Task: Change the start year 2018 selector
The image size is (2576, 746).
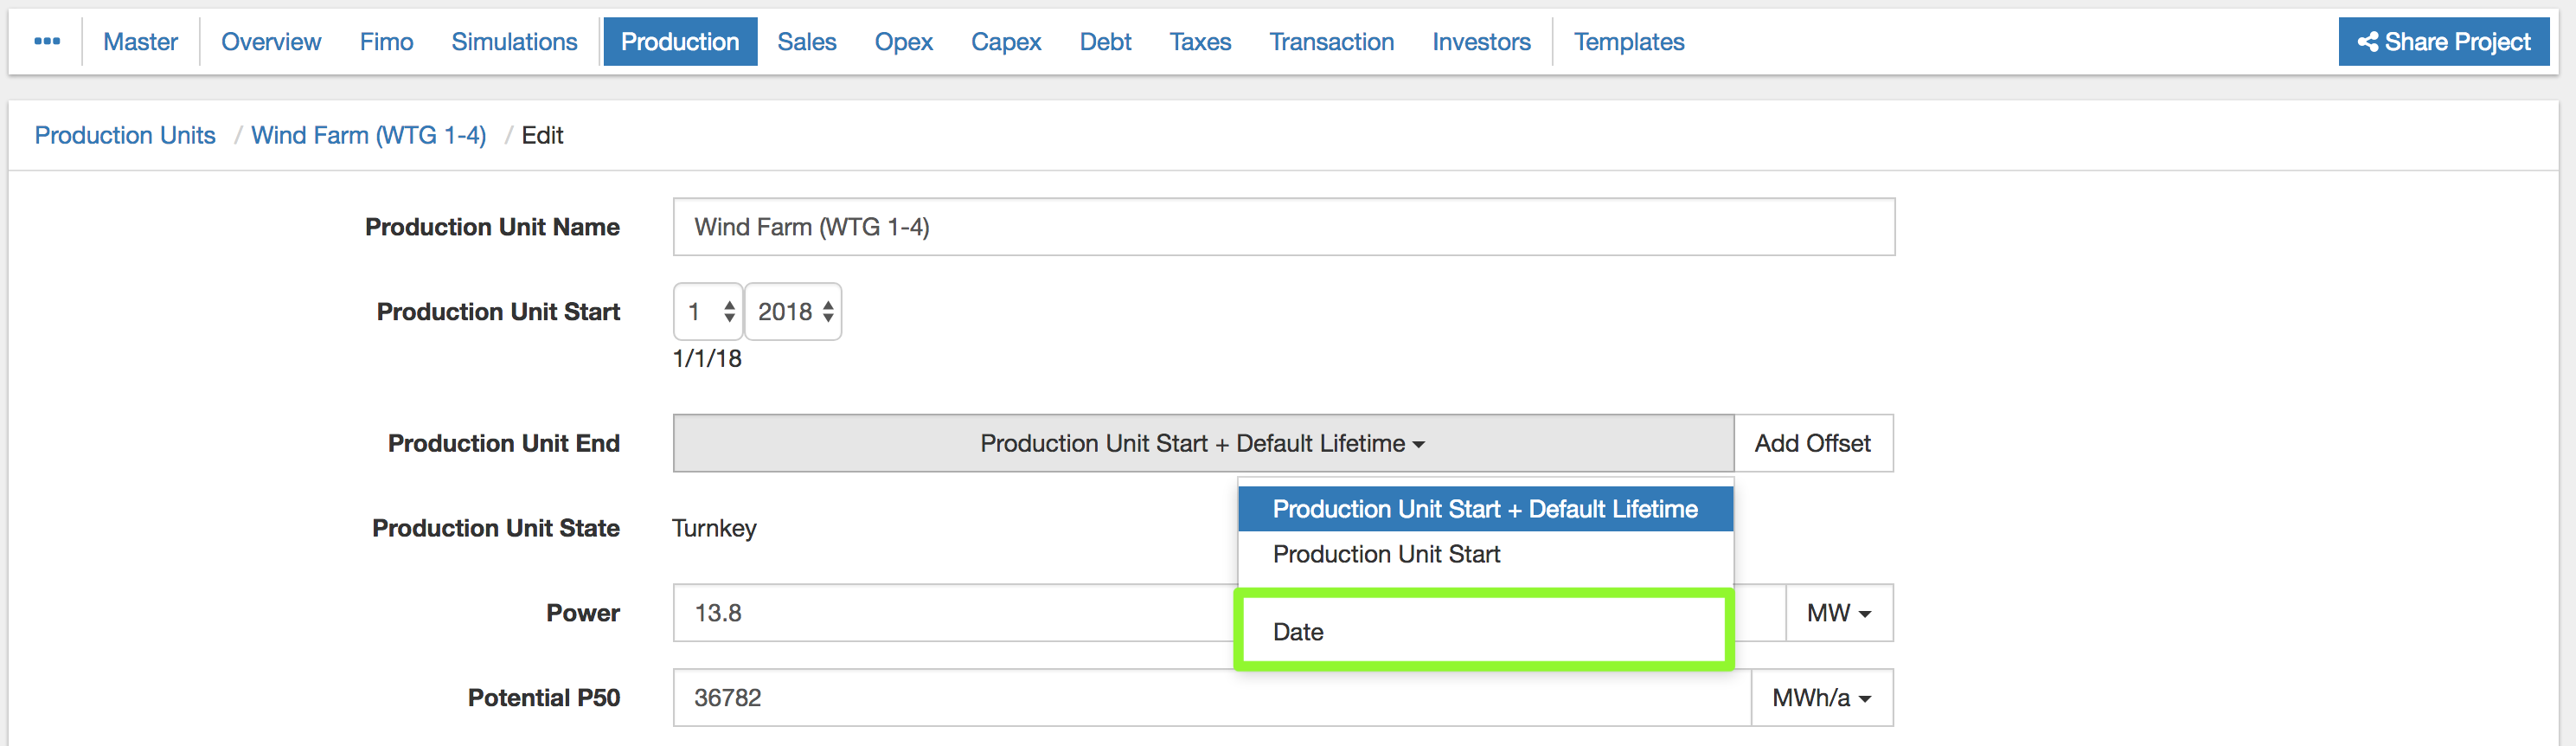Action: click(x=794, y=312)
